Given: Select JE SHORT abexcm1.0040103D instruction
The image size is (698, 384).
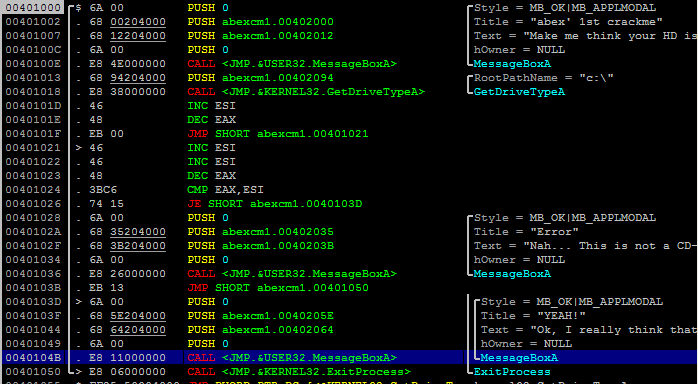Looking at the screenshot, I should tap(275, 204).
